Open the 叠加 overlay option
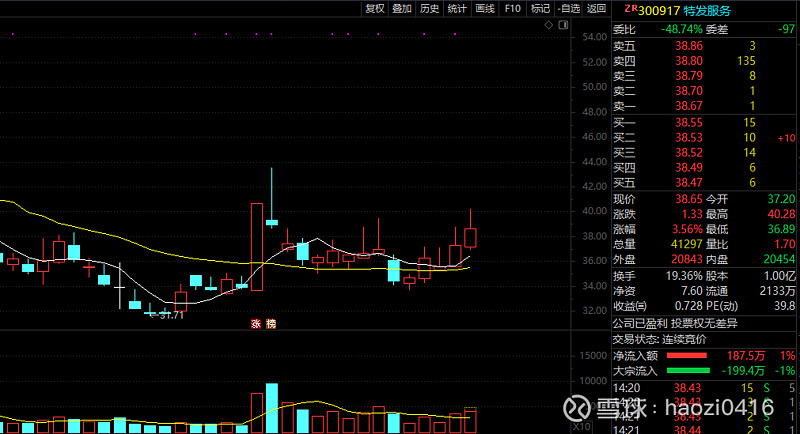800x434 pixels. (402, 9)
